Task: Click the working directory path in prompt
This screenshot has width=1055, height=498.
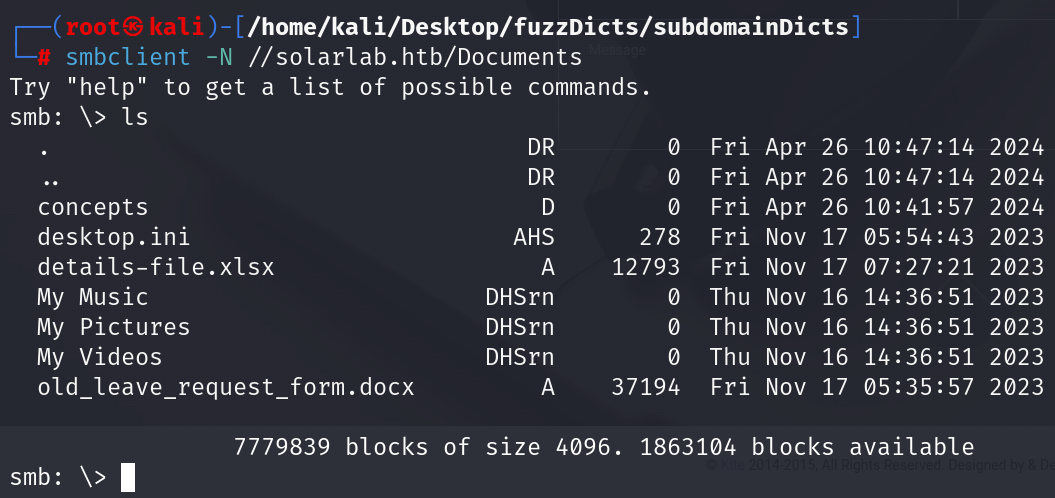Action: click(x=548, y=27)
